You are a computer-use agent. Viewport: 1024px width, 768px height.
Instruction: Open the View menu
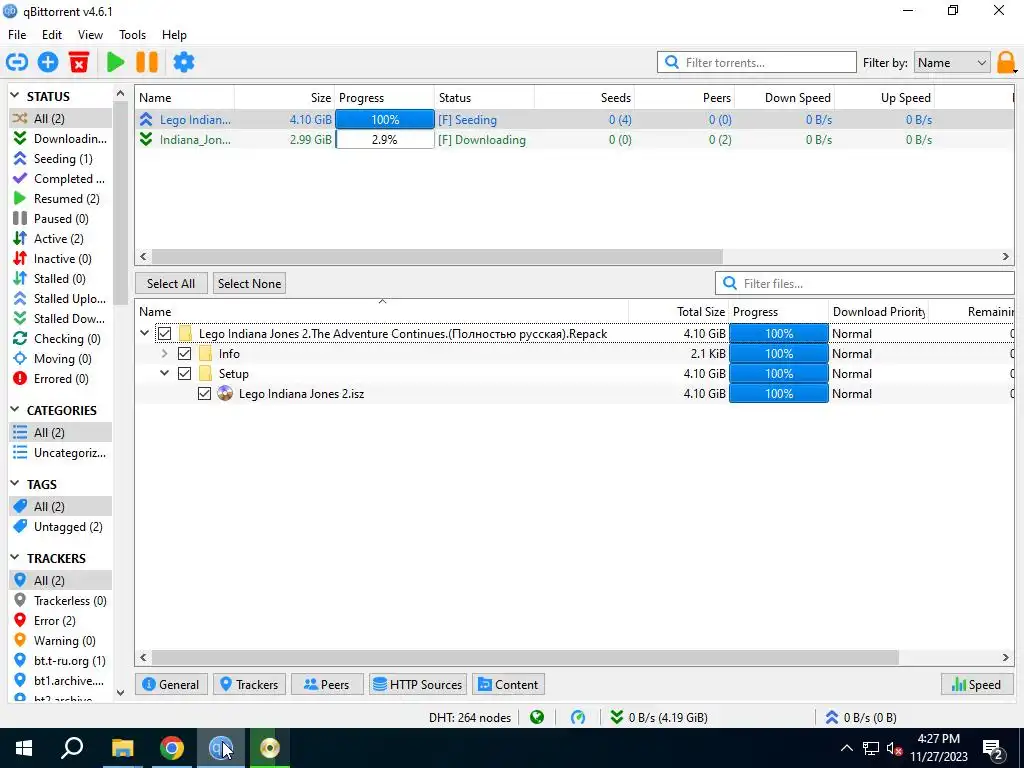pyautogui.click(x=90, y=35)
